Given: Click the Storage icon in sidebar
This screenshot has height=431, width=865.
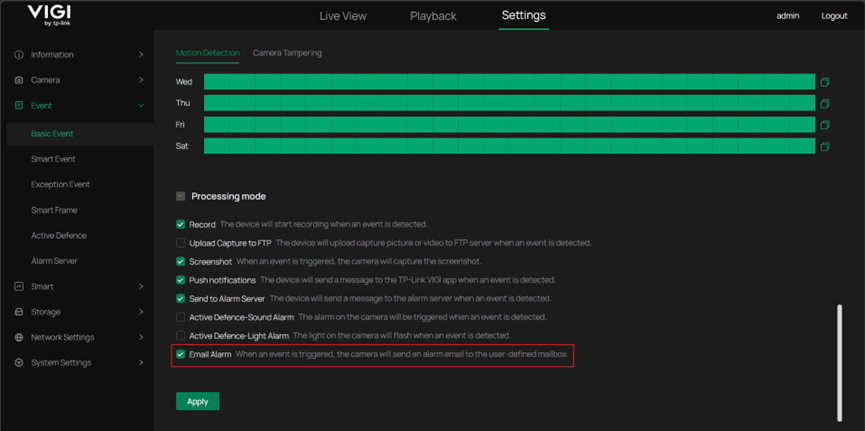Looking at the screenshot, I should 19,312.
